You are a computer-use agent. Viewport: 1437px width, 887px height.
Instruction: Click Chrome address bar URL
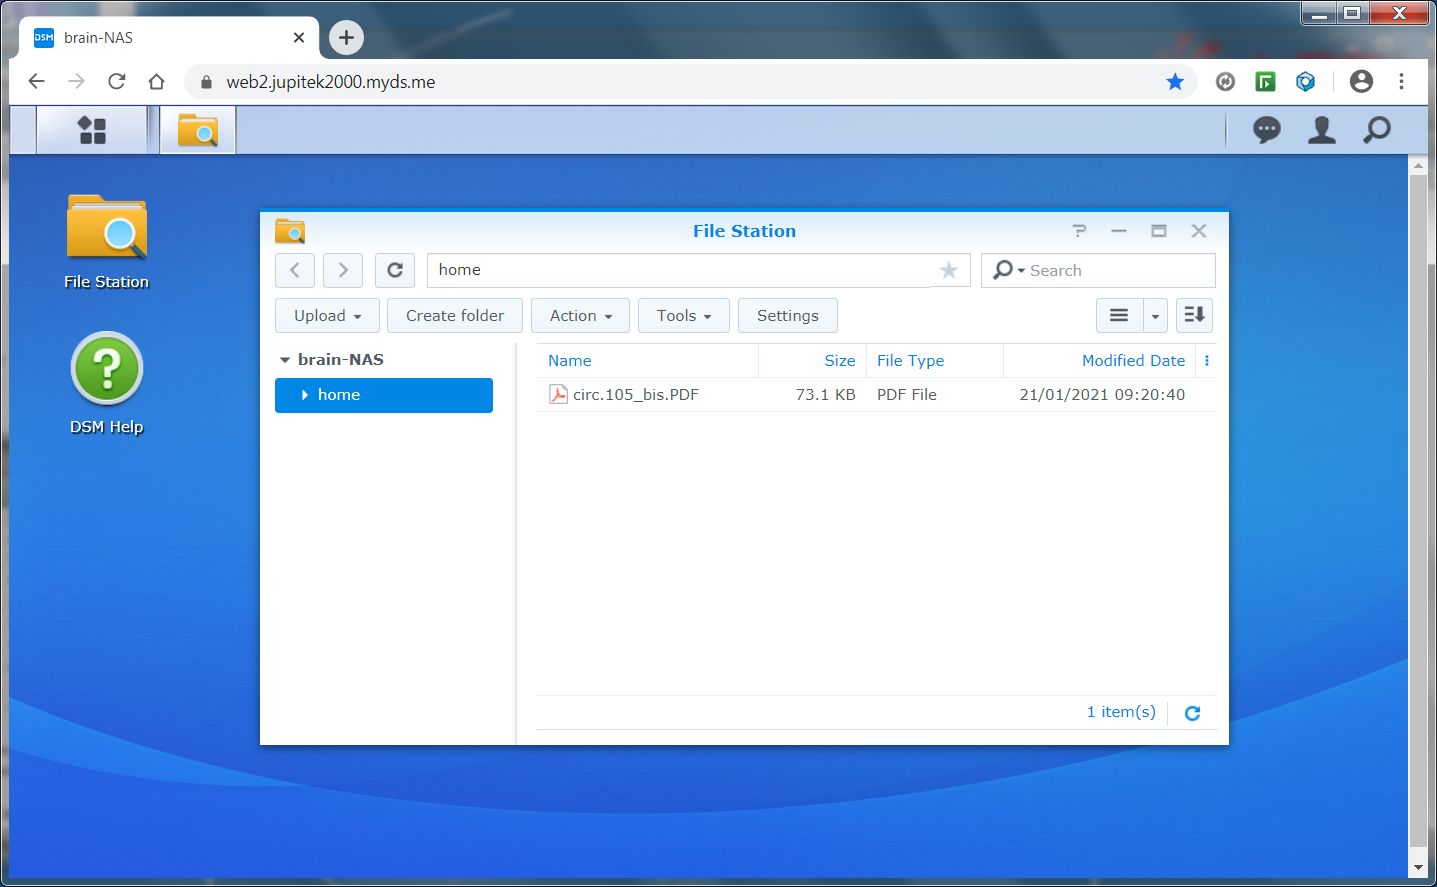pos(331,82)
